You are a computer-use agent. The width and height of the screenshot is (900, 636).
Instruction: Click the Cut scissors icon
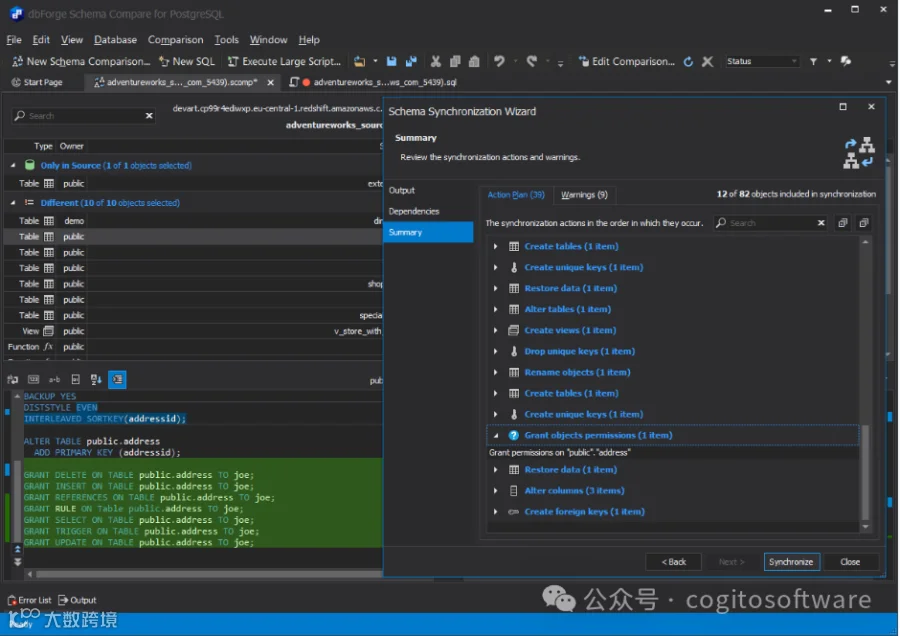(436, 61)
